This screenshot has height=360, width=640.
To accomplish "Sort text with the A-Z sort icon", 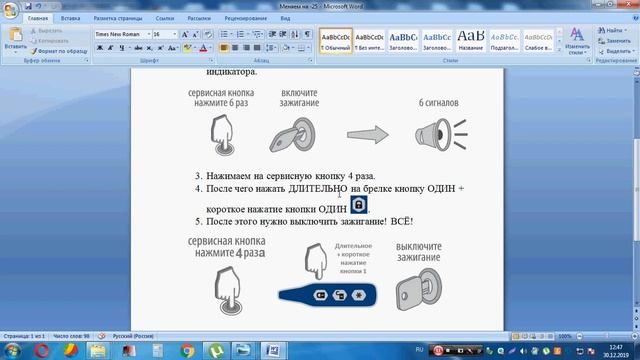I will 295,34.
